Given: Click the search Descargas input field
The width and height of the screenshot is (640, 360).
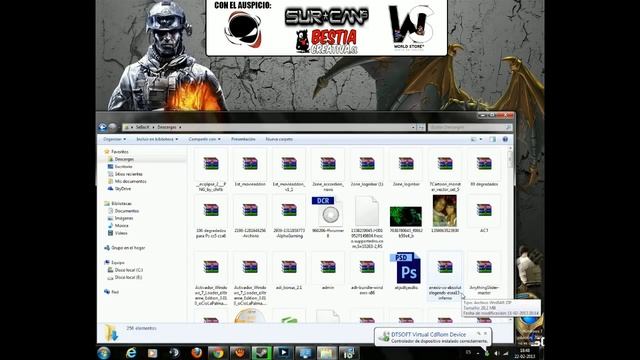Looking at the screenshot, I should (469, 127).
